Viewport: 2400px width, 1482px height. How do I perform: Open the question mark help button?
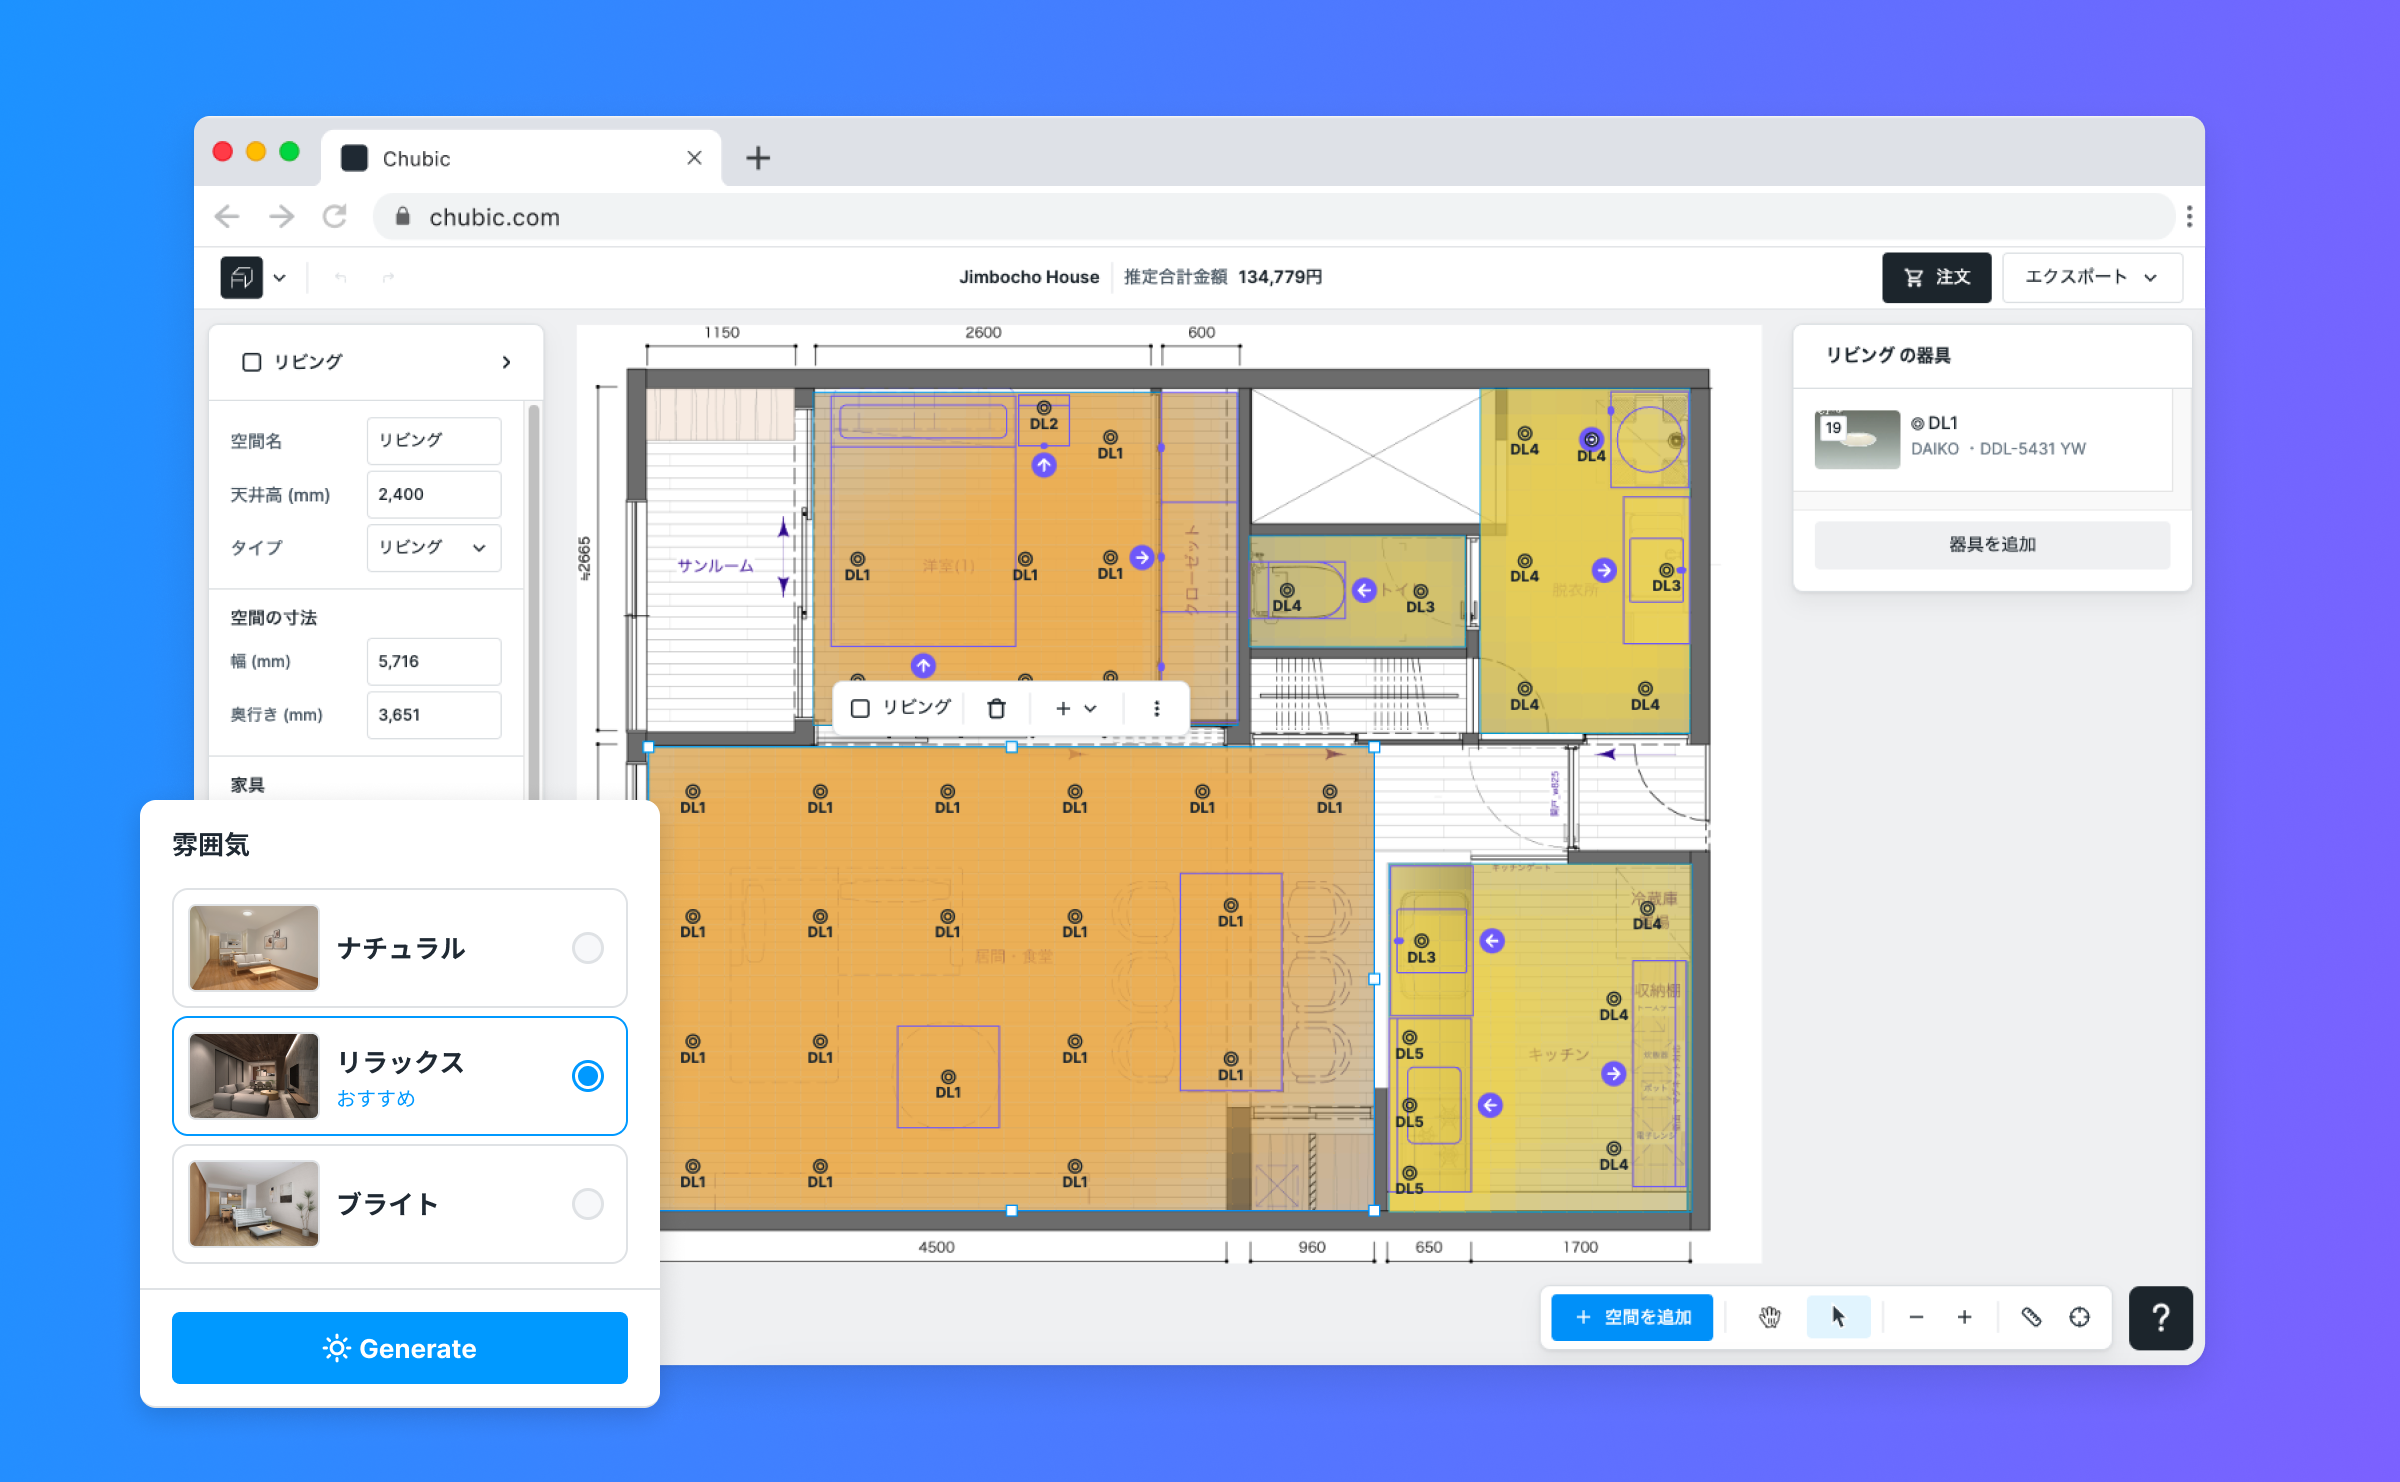2160,1317
